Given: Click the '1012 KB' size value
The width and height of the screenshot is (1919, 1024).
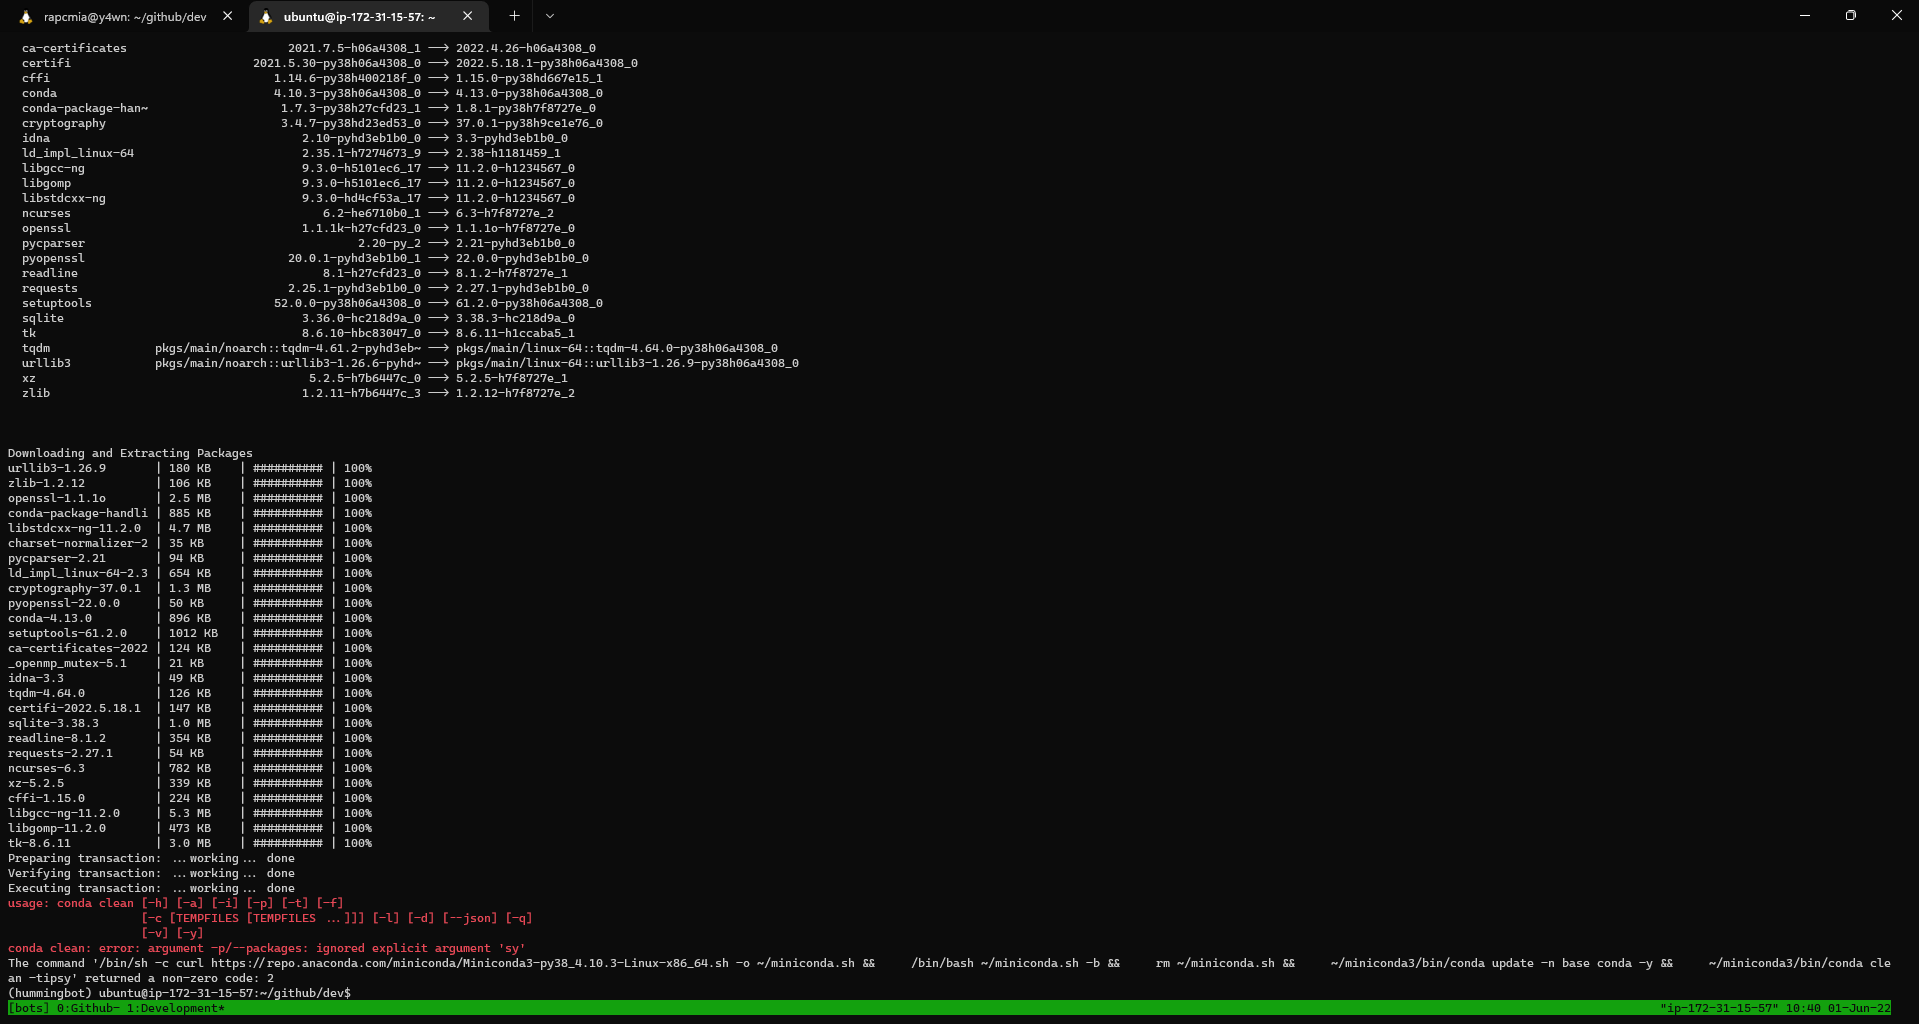Looking at the screenshot, I should tap(193, 633).
